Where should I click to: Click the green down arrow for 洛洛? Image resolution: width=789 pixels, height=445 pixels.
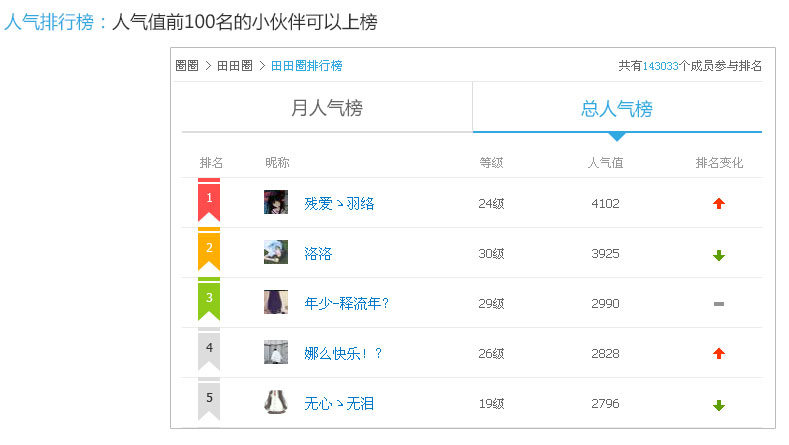[x=719, y=255]
